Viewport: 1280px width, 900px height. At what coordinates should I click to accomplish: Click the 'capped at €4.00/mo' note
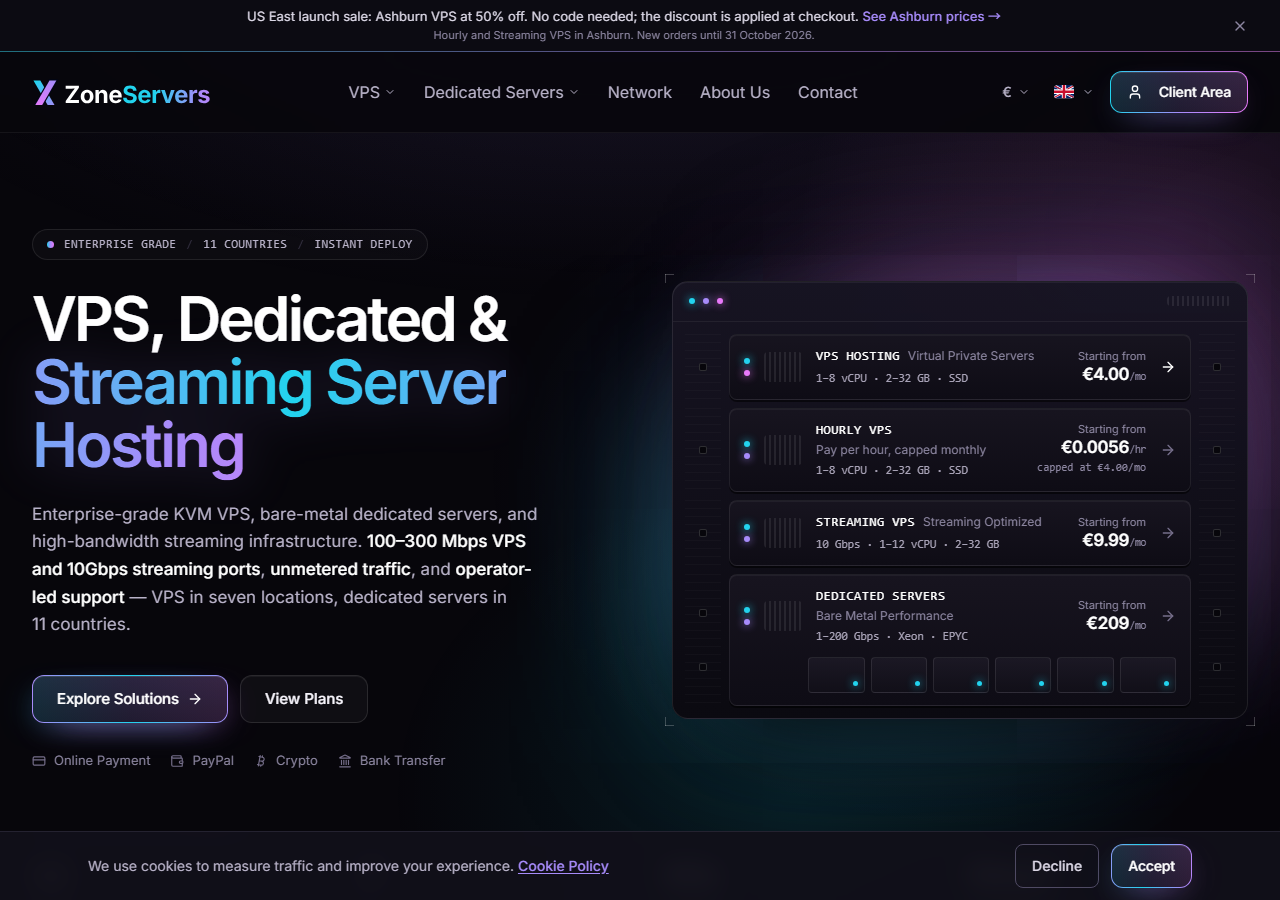pos(1091,468)
